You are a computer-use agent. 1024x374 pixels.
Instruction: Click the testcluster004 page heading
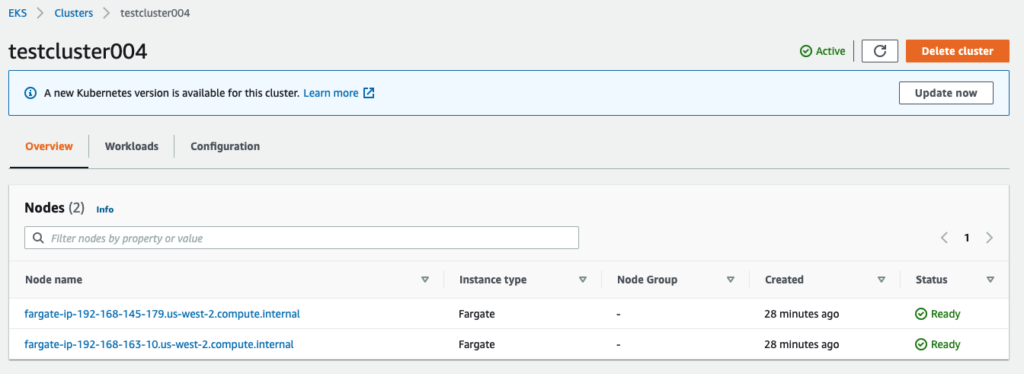(78, 52)
